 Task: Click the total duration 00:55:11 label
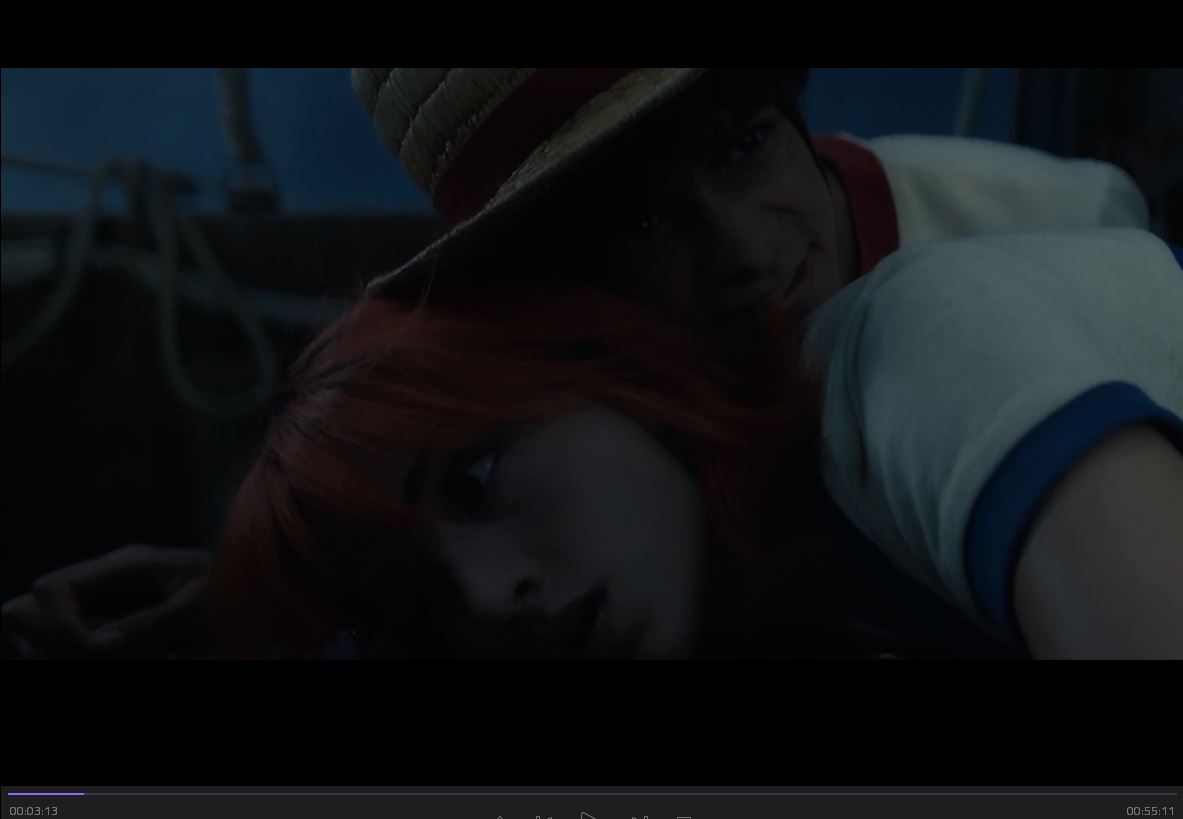1150,811
